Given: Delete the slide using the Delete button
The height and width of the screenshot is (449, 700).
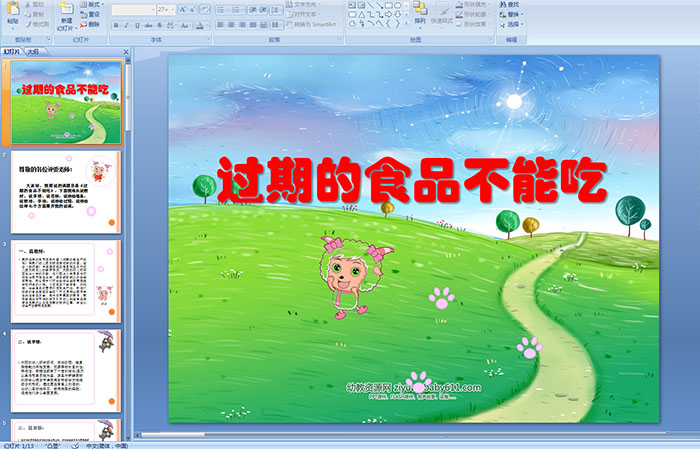Looking at the screenshot, I should pos(90,24).
